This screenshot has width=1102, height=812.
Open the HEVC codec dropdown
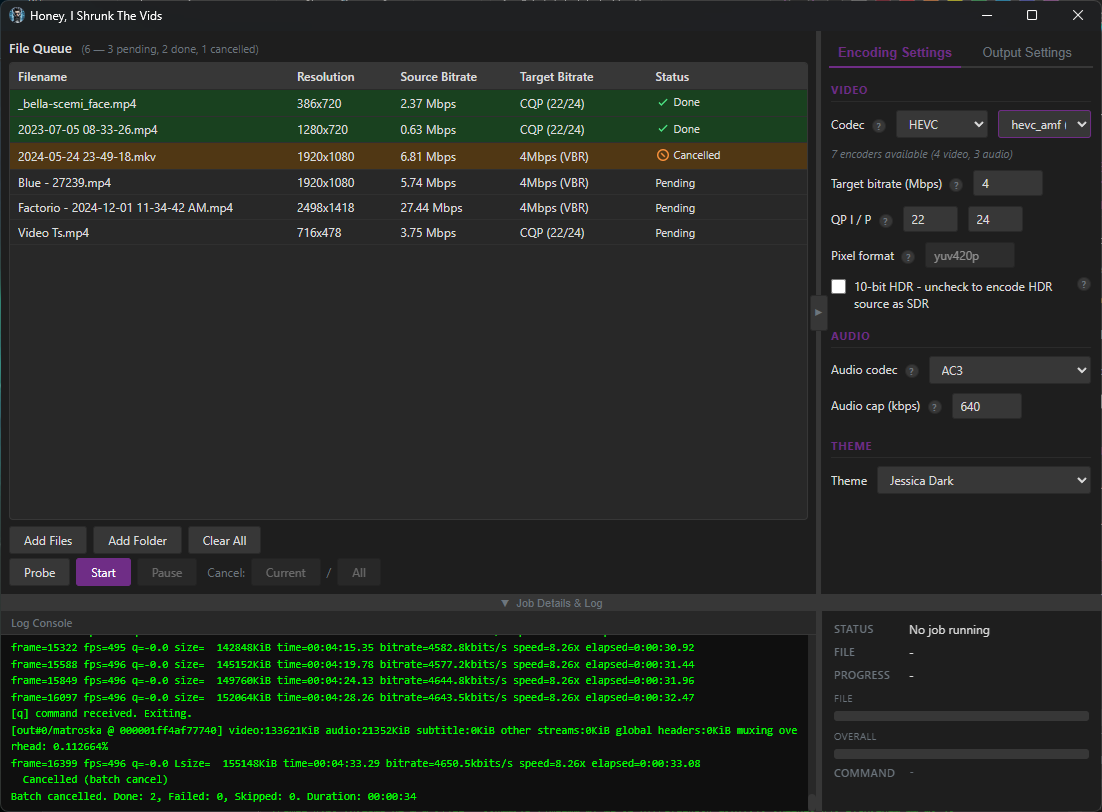point(941,125)
